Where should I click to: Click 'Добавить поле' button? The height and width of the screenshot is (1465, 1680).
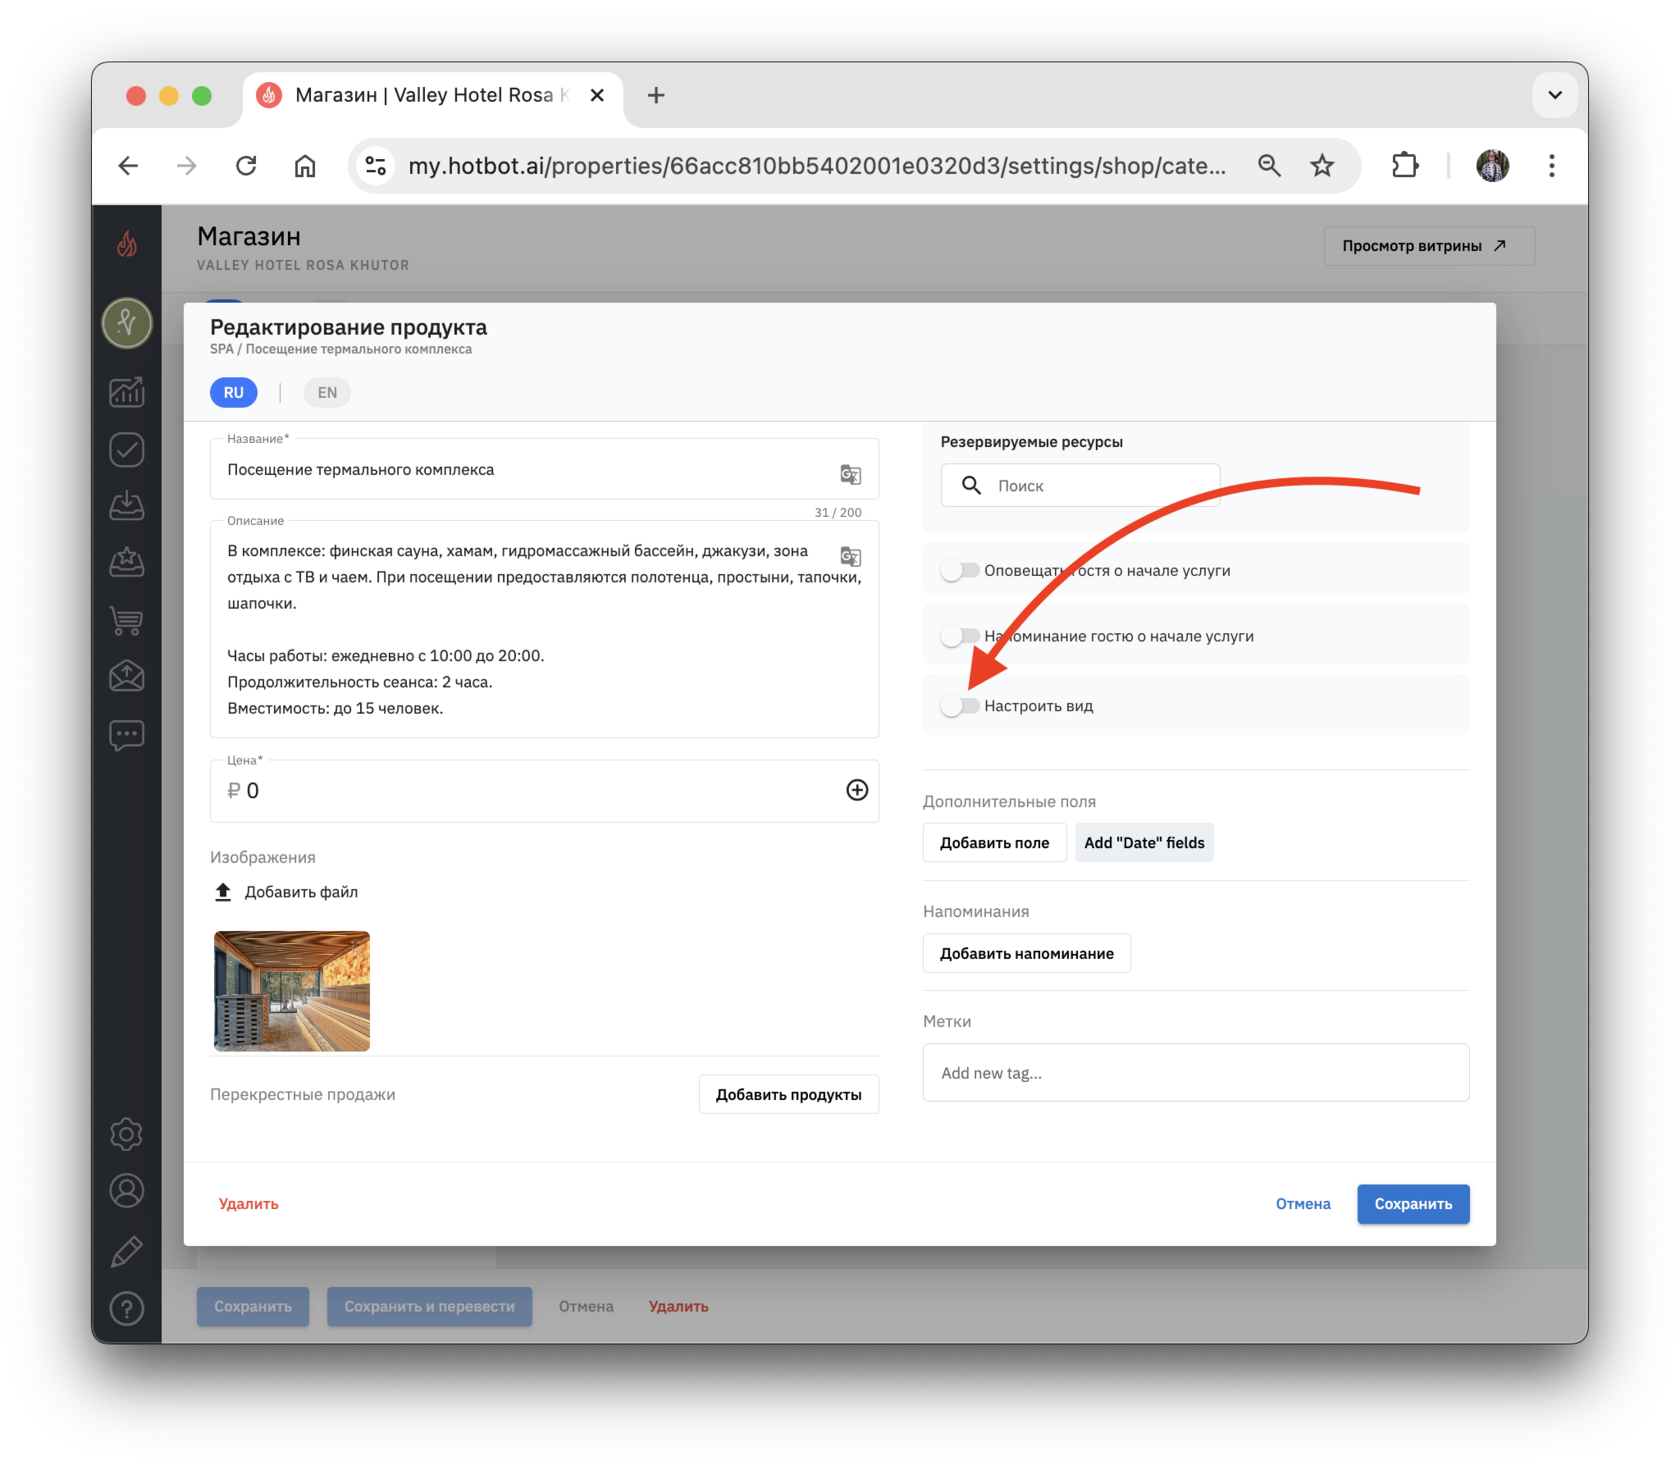(994, 843)
